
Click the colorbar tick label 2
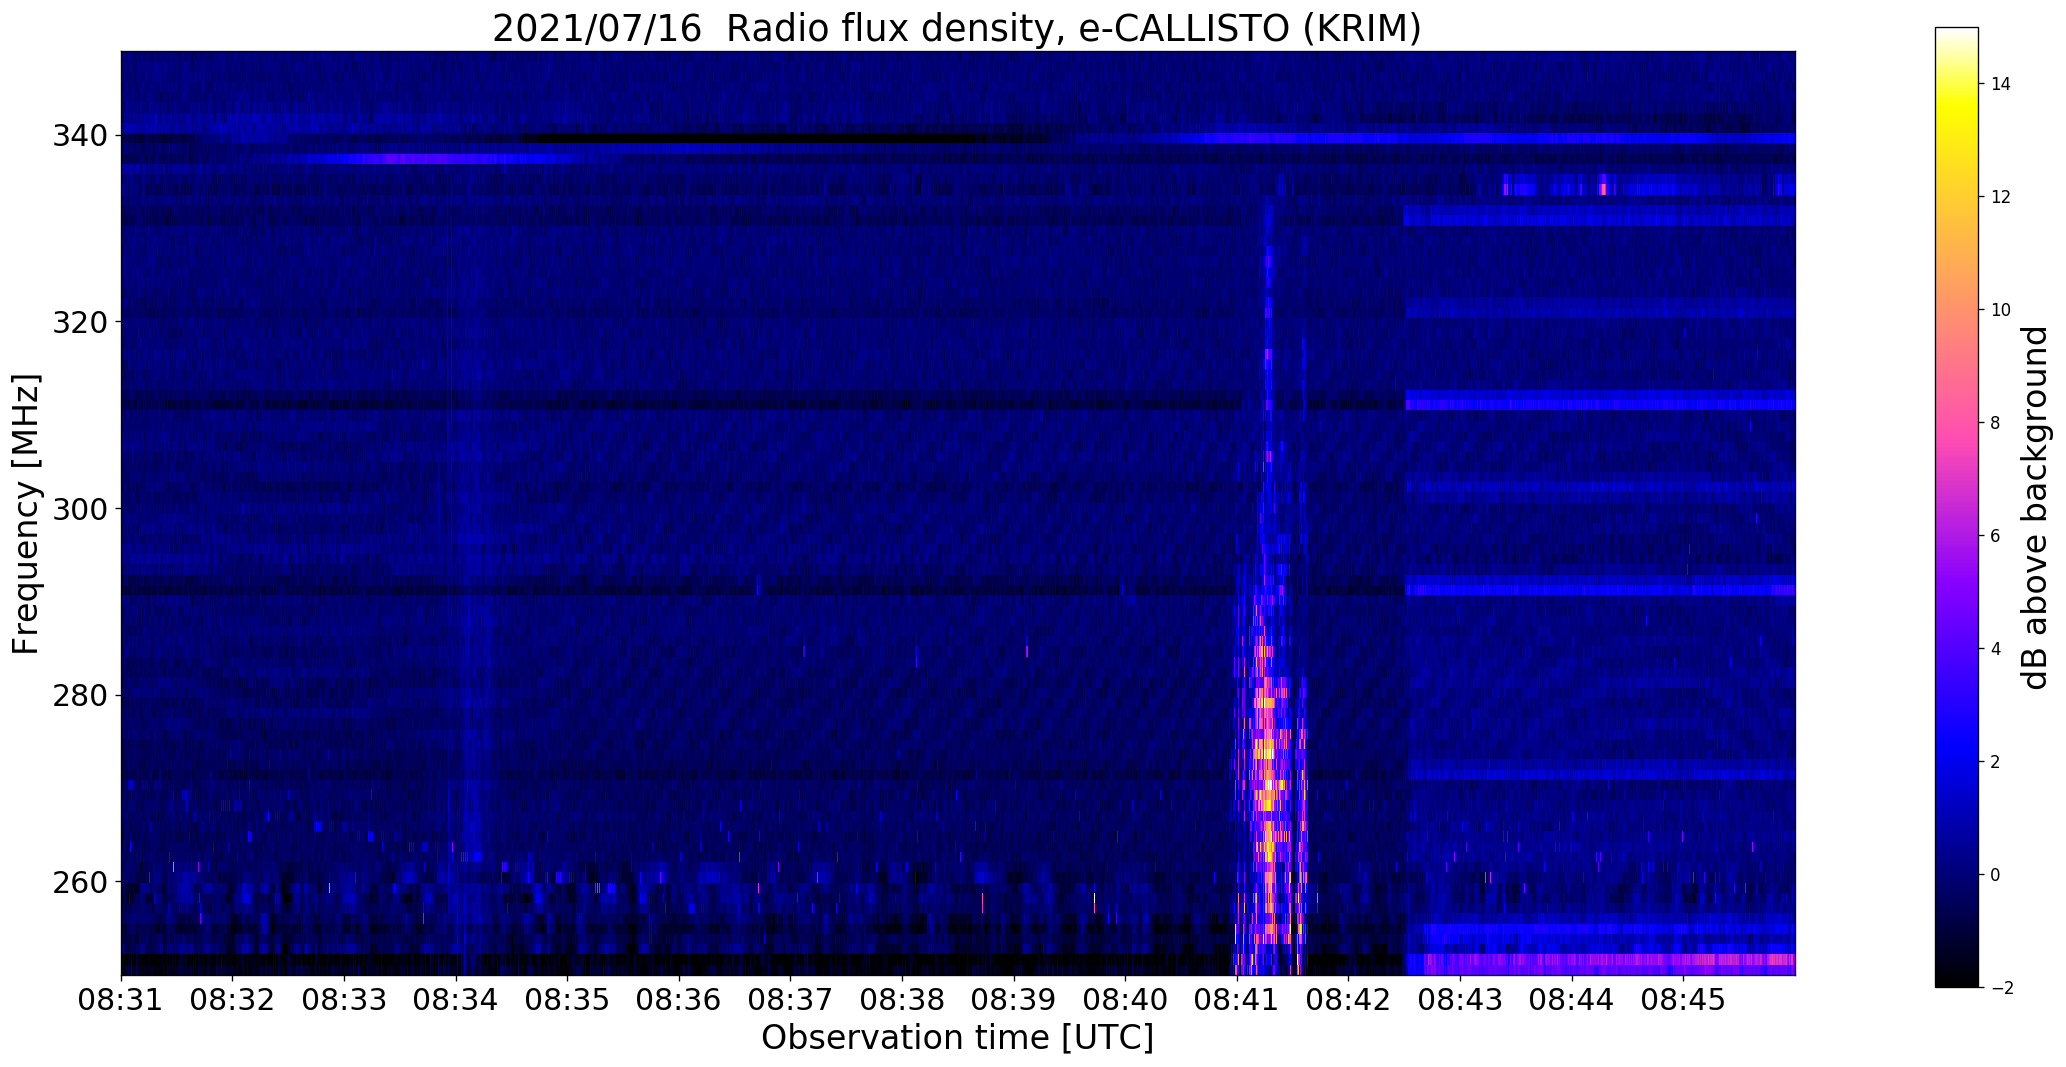tap(1995, 762)
